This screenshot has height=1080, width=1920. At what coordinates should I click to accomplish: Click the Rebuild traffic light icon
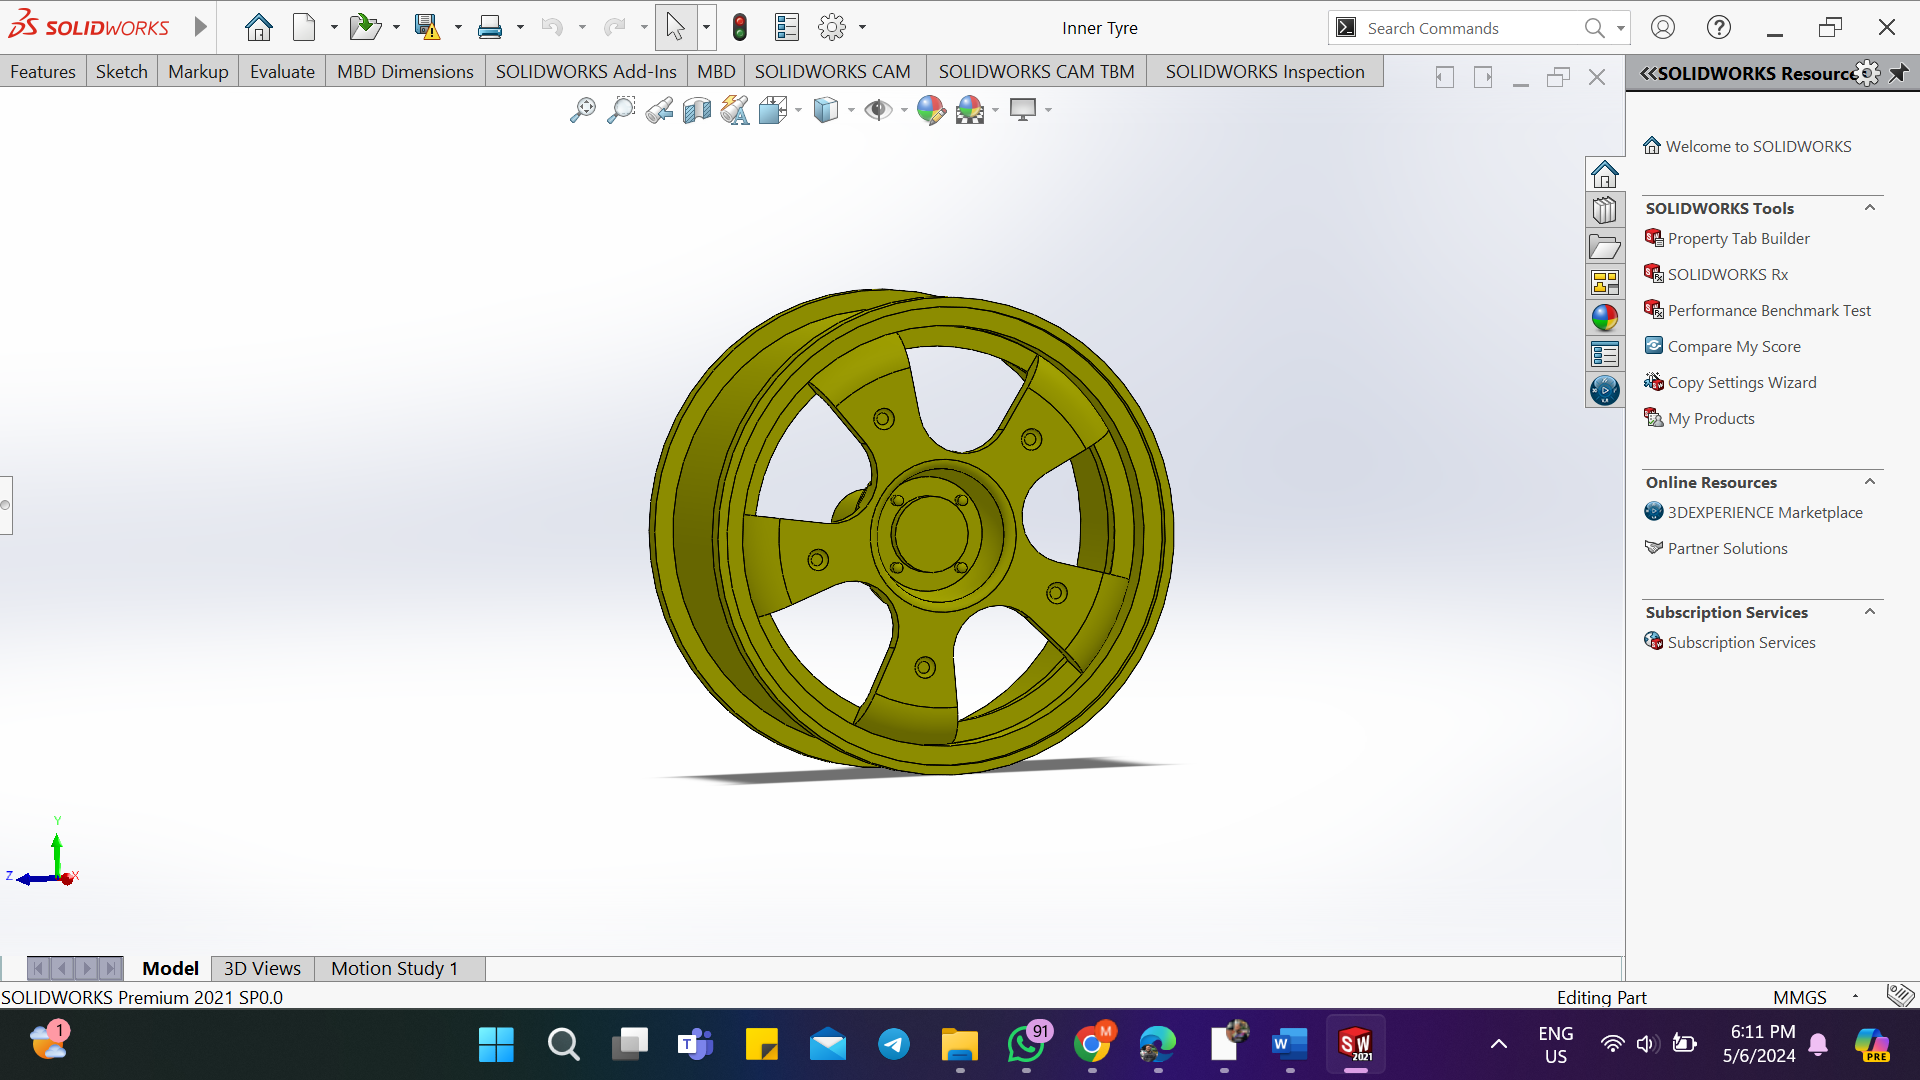coord(740,28)
